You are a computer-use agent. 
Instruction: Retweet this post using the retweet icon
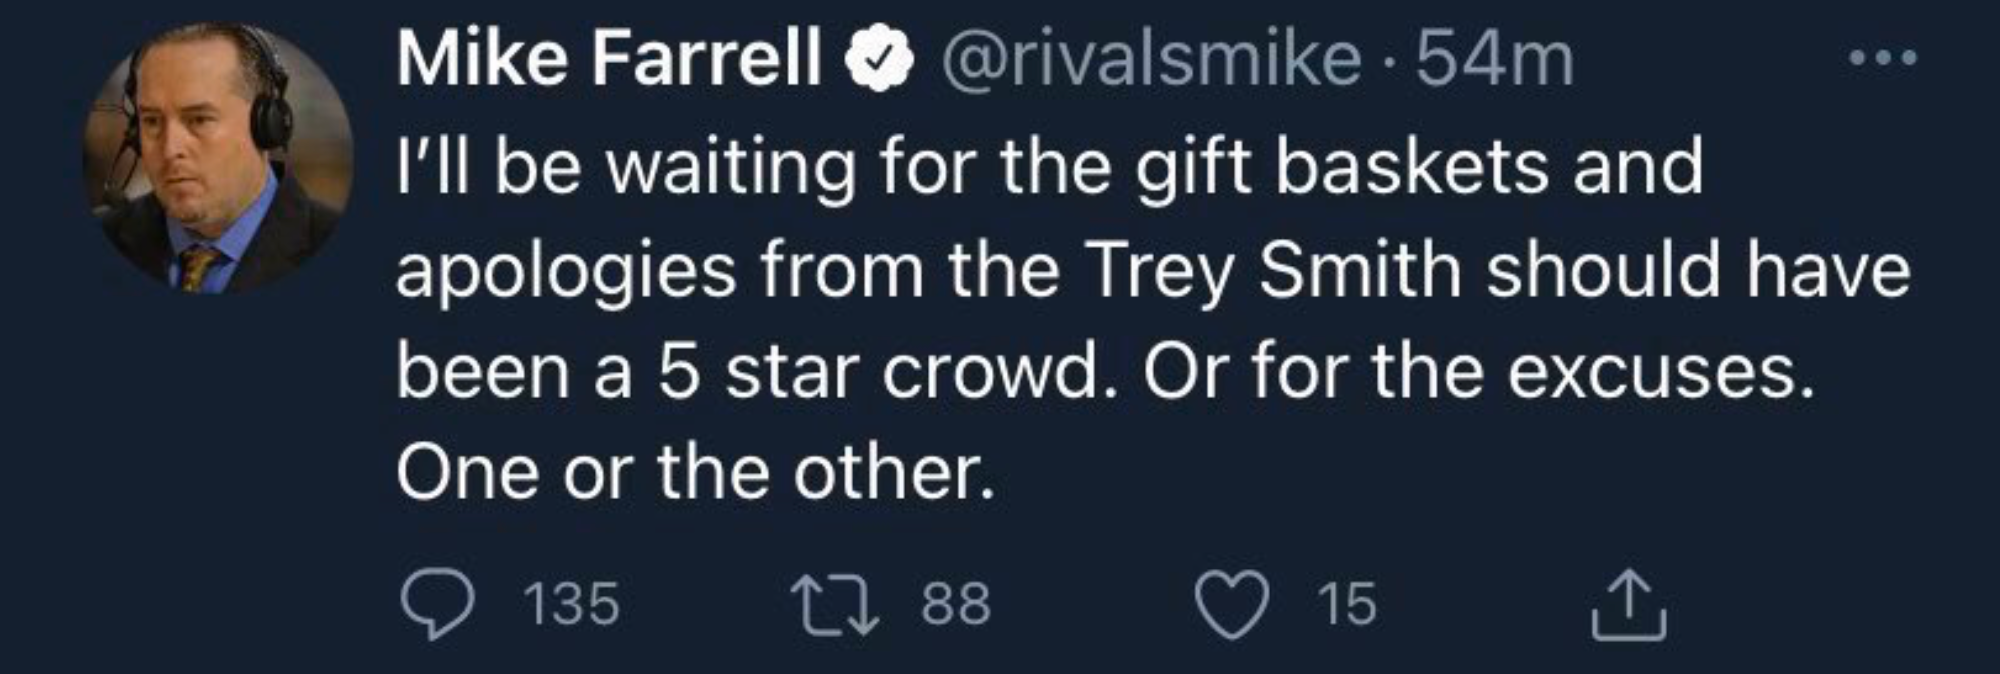tap(833, 604)
